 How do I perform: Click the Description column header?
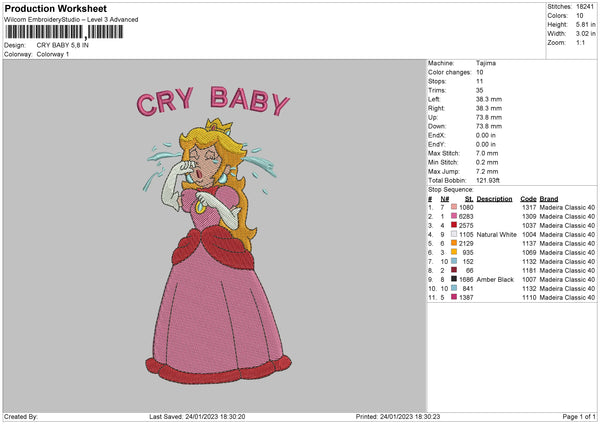pyautogui.click(x=494, y=199)
